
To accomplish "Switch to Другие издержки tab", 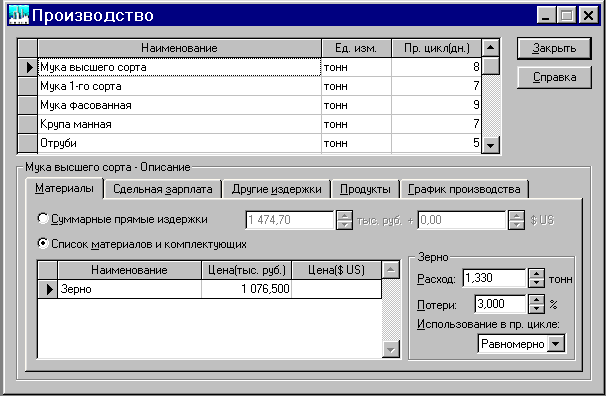I will (276, 189).
